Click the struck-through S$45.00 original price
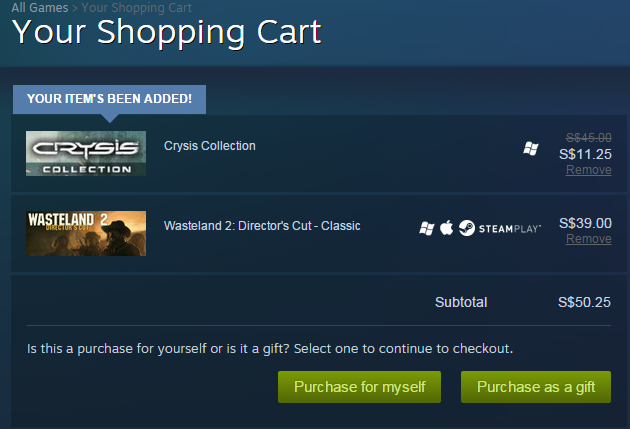Image resolution: width=630 pixels, height=429 pixels. click(x=589, y=138)
